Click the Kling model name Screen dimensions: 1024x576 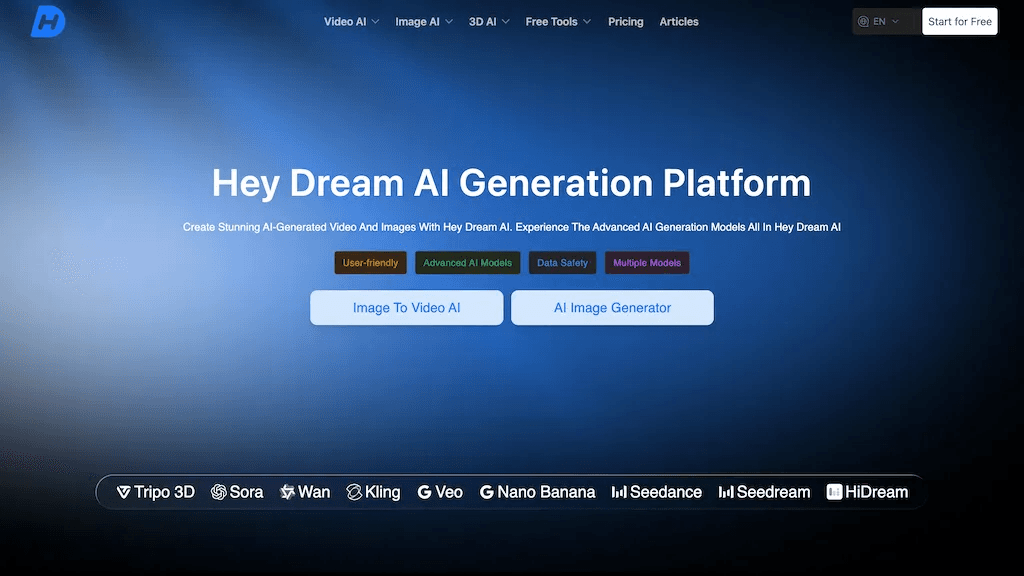(x=383, y=492)
